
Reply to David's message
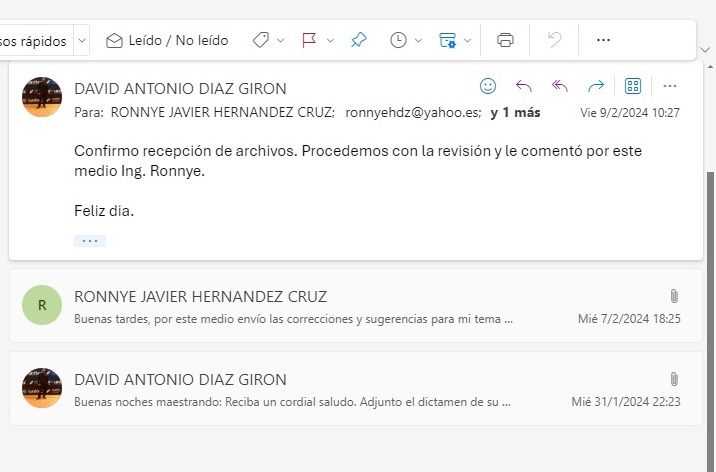(524, 86)
